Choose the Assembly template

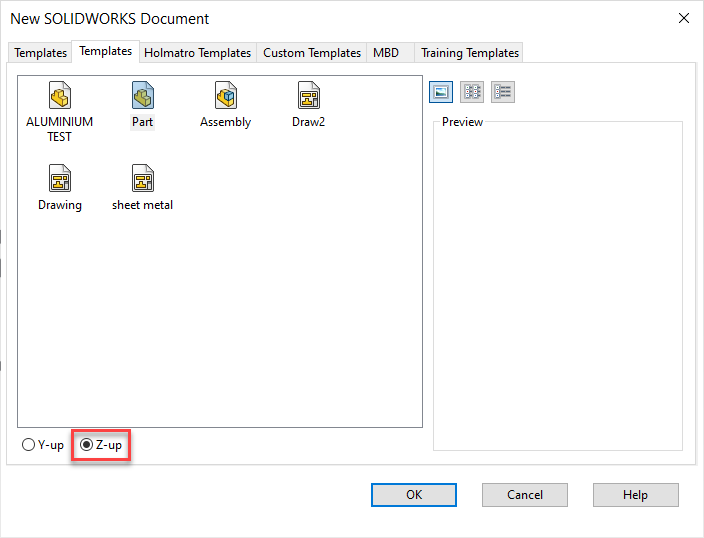[225, 97]
